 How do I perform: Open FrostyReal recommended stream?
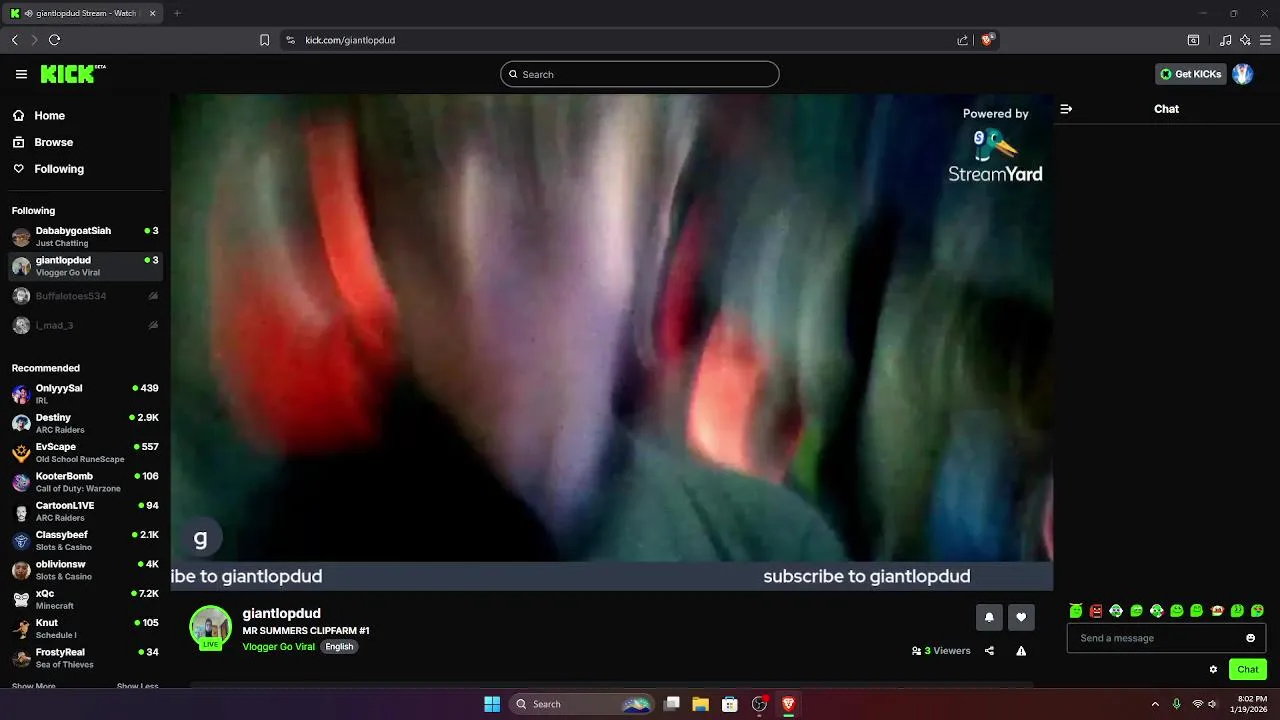point(85,658)
